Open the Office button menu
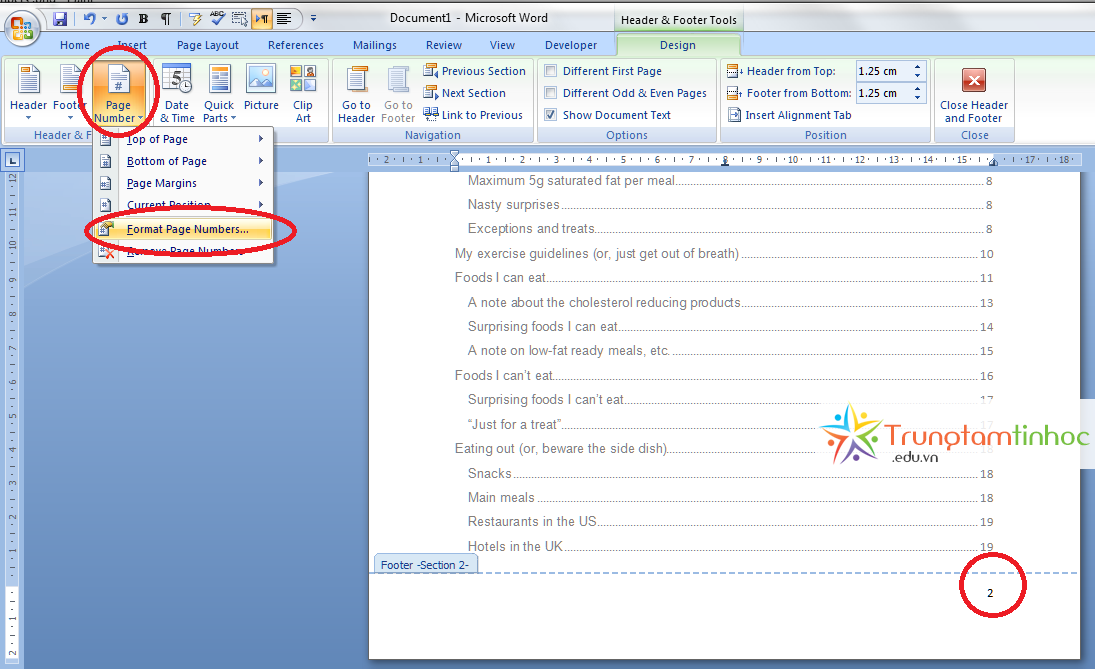 [22, 28]
